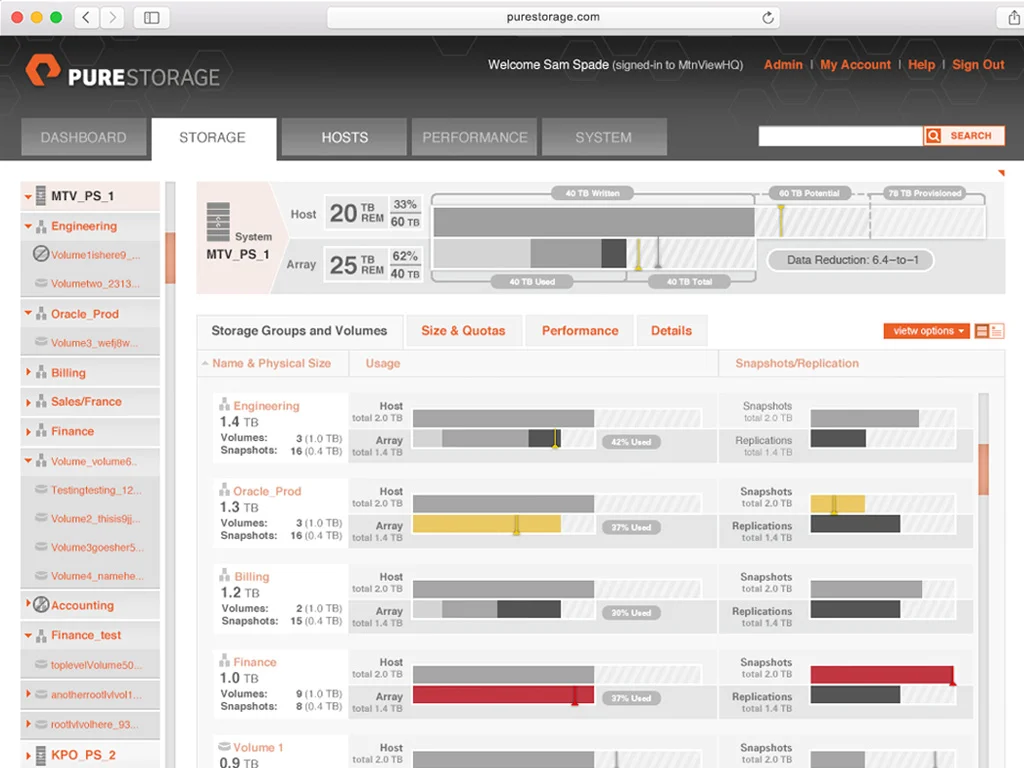
Task: Collapse the Oracle_Prod tree node
Action: (28, 313)
